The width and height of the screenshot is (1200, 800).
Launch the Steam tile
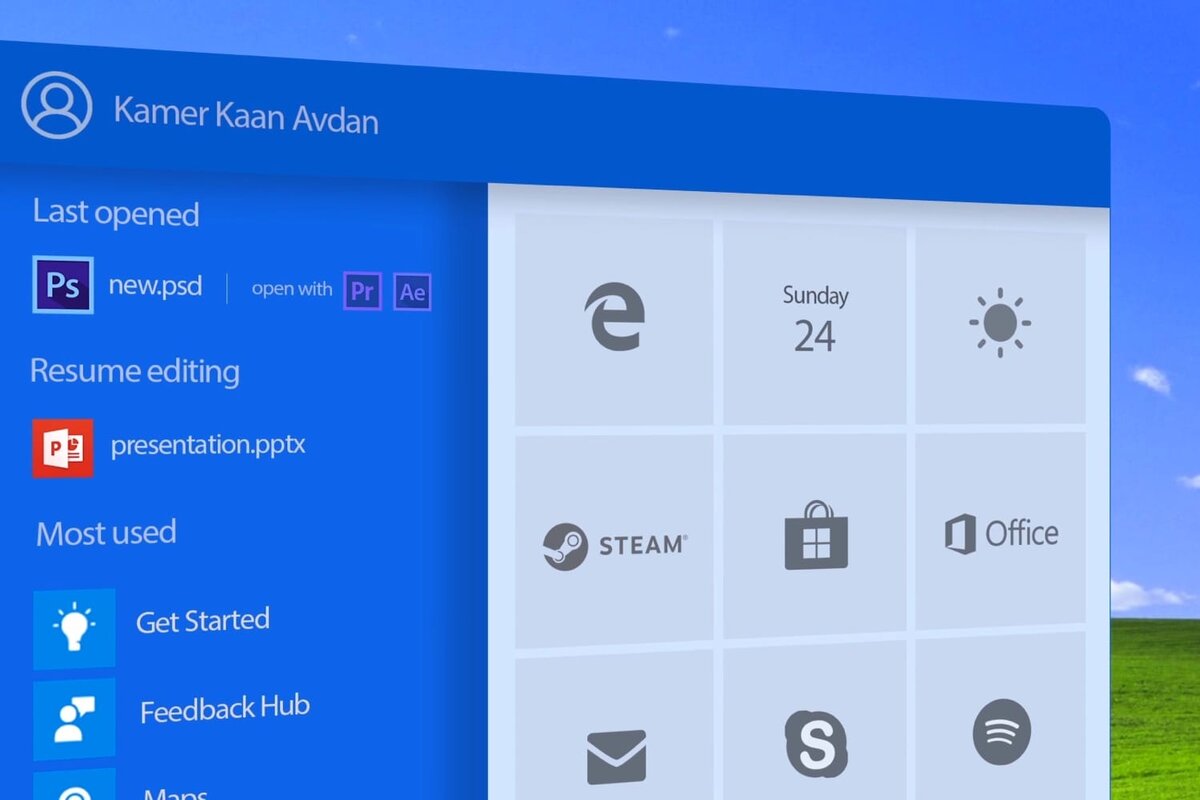(614, 541)
